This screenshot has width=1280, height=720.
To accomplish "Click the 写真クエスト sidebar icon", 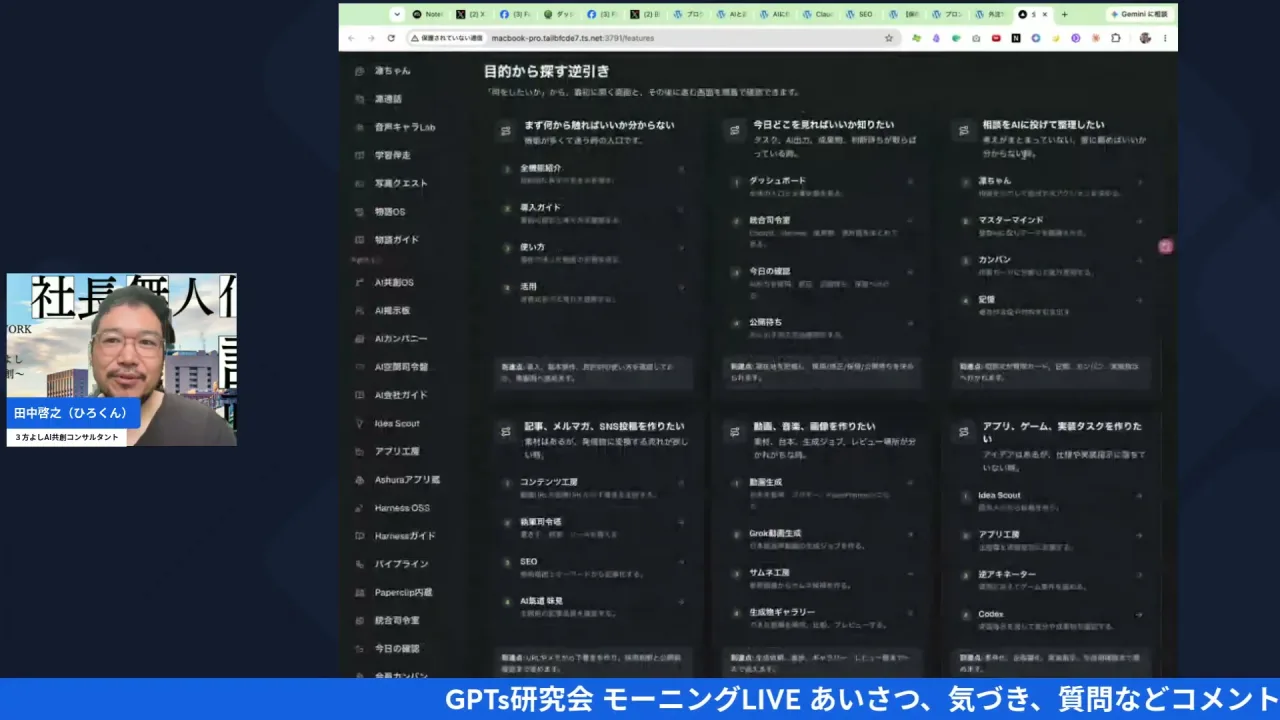I will (360, 183).
